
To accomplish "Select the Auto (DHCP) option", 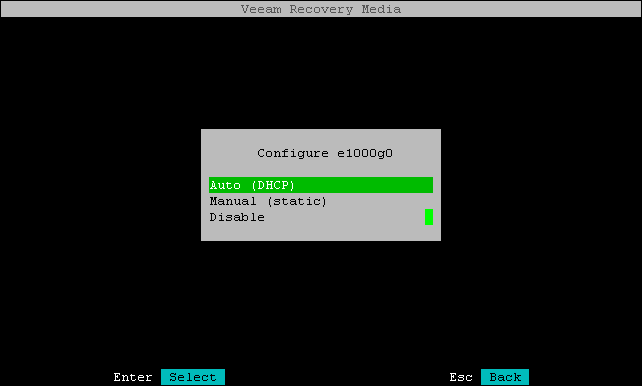I will (321, 185).
